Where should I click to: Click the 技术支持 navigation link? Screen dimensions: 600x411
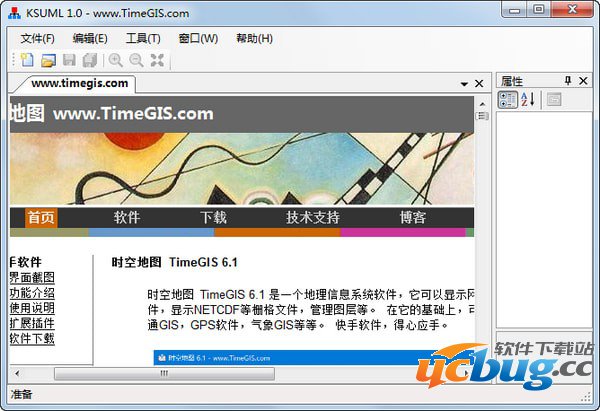pyautogui.click(x=312, y=218)
